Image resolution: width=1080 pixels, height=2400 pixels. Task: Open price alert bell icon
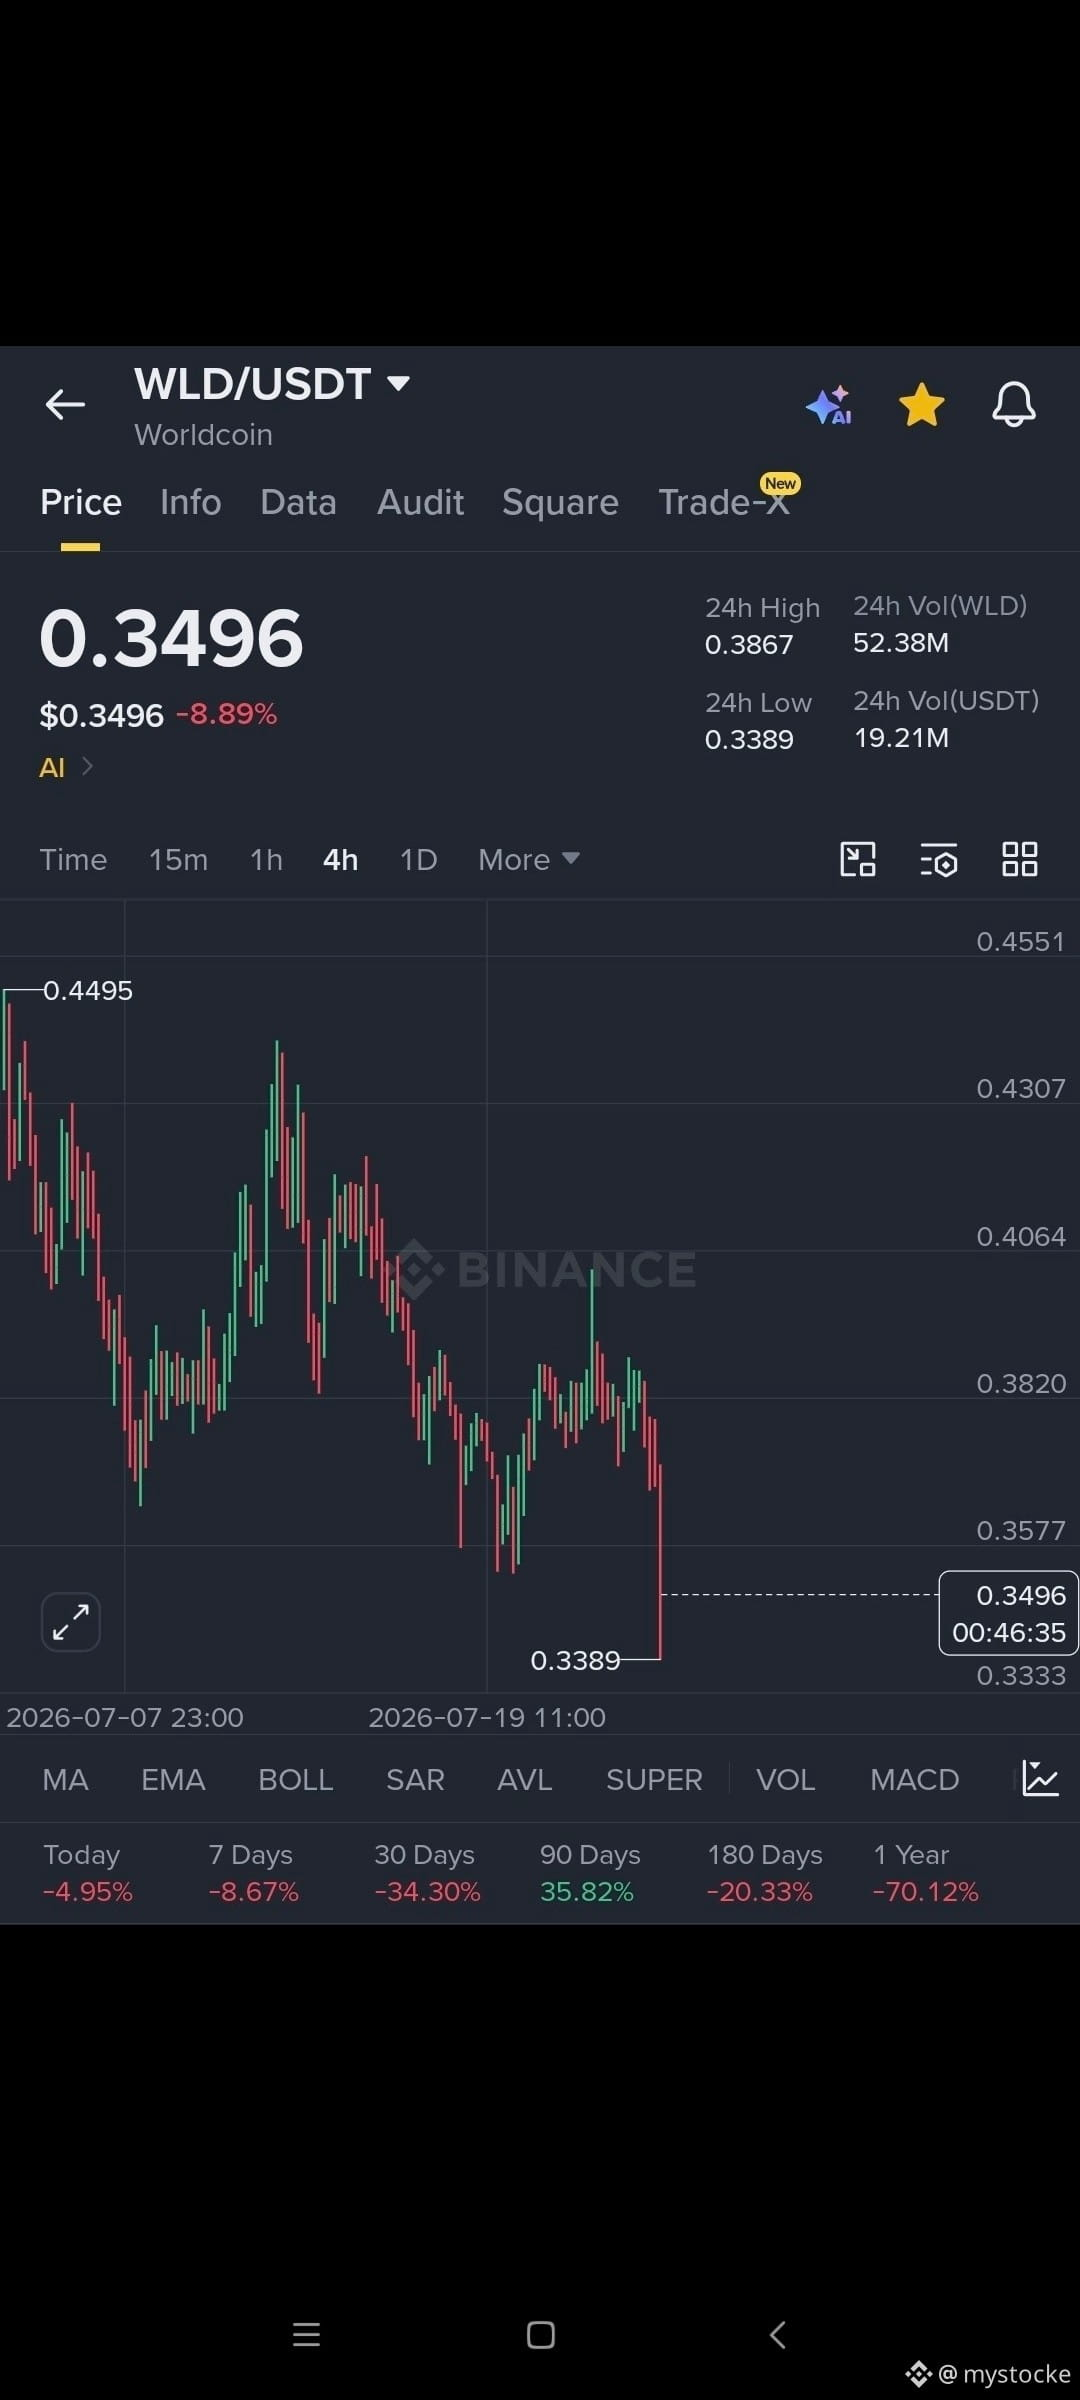pos(1013,405)
